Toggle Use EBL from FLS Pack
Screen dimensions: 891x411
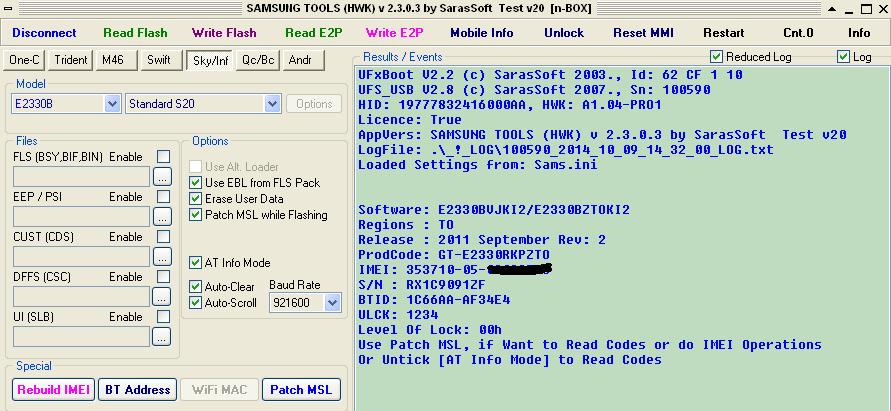tap(195, 182)
